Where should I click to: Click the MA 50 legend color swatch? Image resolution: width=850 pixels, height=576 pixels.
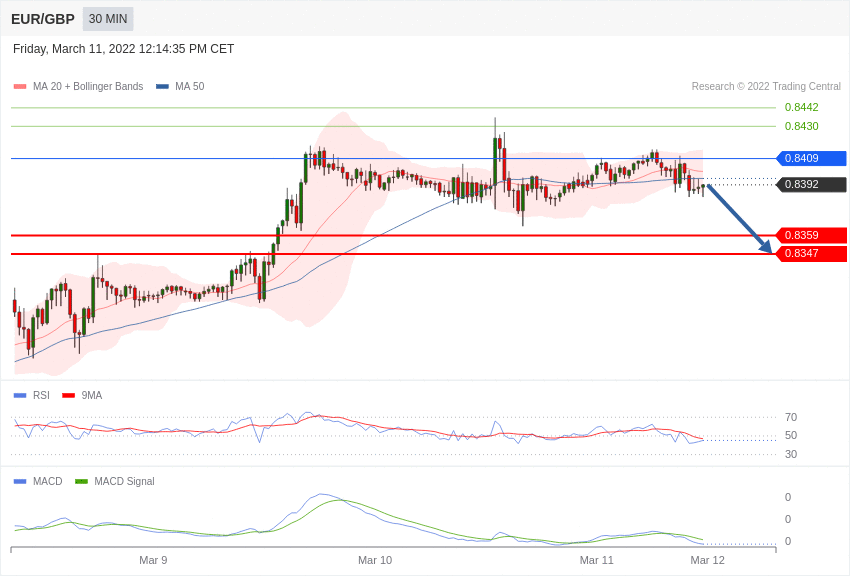click(x=162, y=87)
